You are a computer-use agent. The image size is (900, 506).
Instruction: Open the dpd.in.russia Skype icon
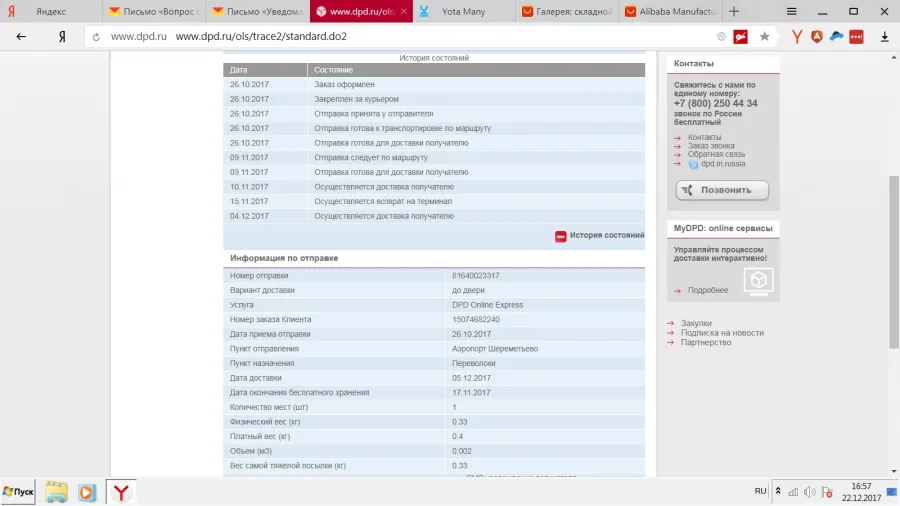(x=693, y=164)
